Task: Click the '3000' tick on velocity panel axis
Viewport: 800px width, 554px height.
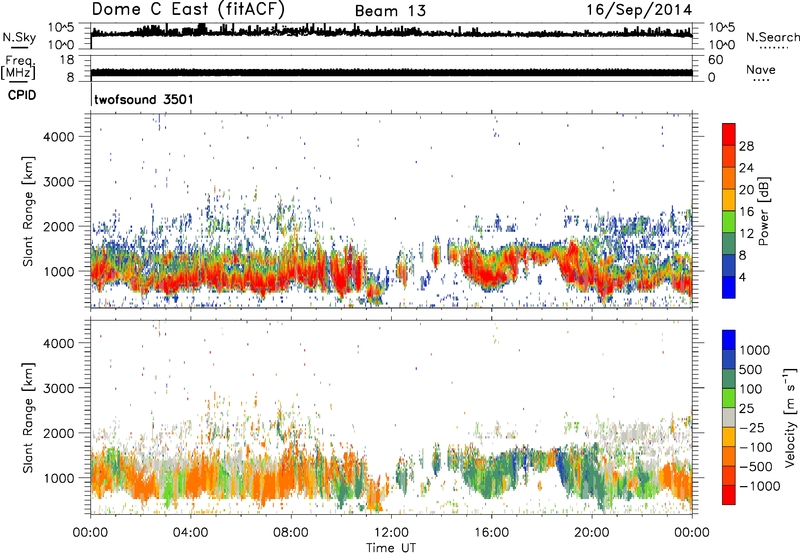Action: 58,388
